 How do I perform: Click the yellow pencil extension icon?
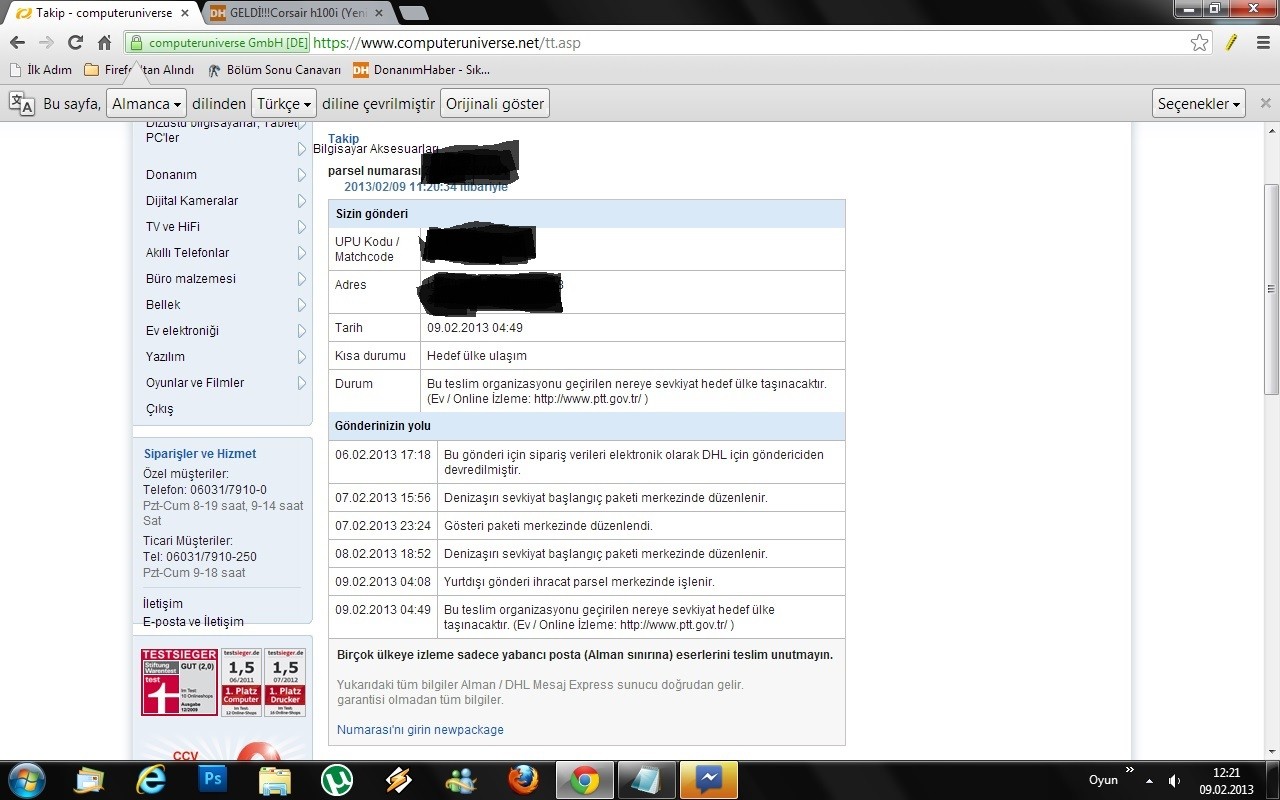tap(1231, 43)
